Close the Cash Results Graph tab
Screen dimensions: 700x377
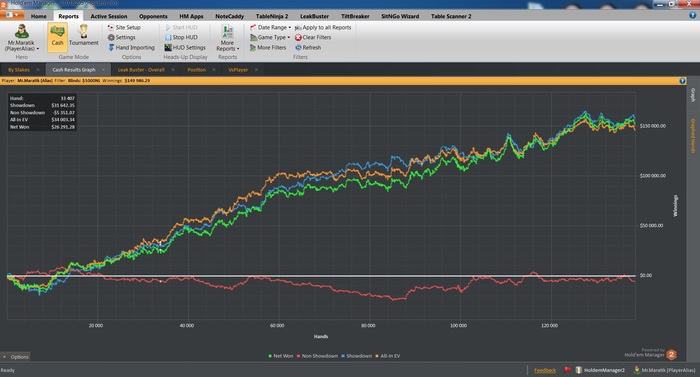point(103,70)
